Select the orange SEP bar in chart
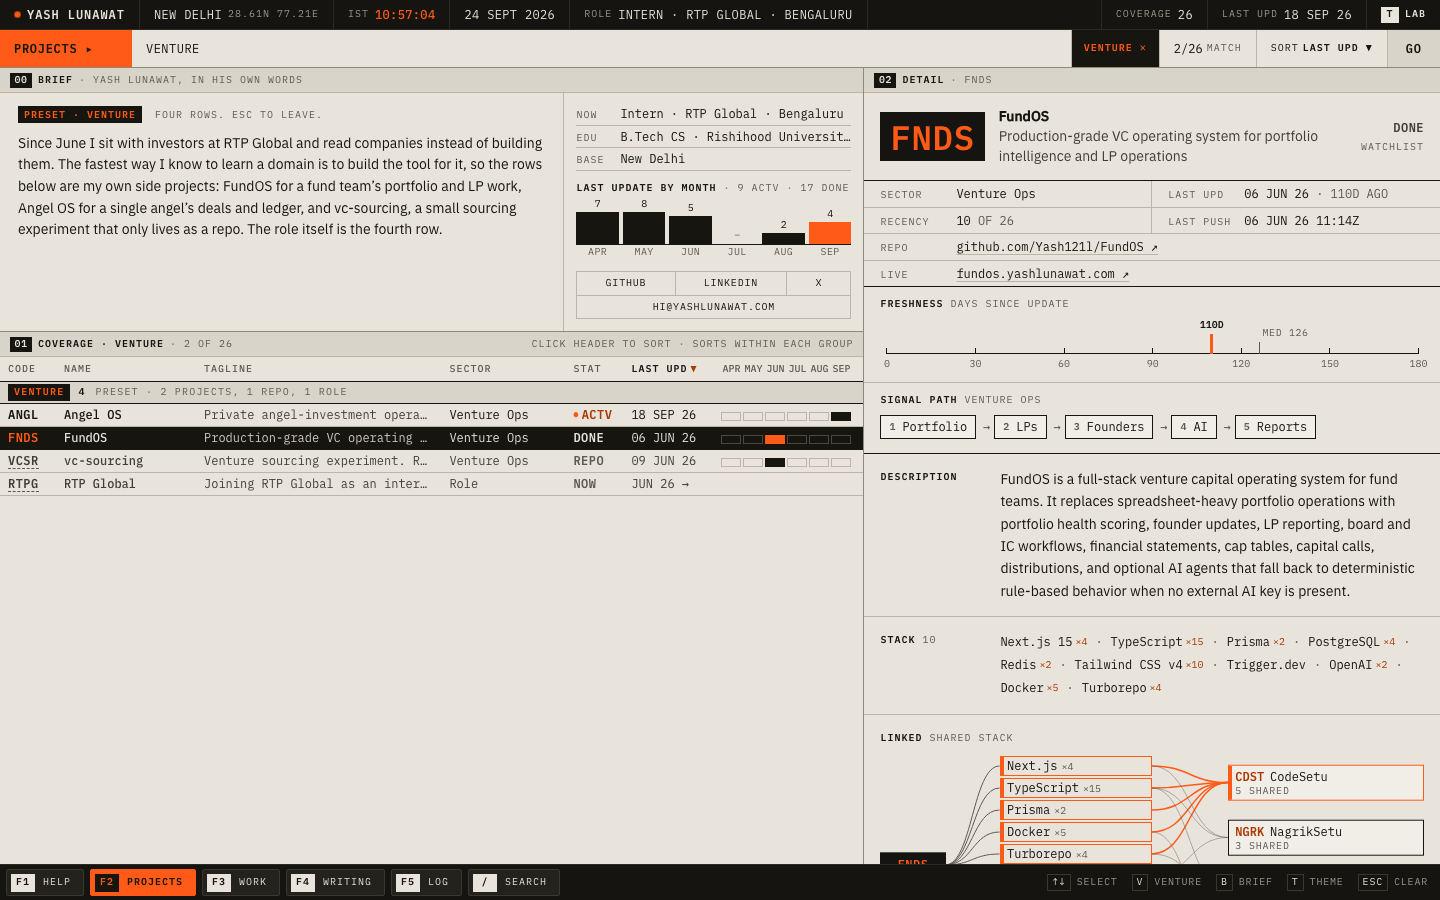 point(830,233)
